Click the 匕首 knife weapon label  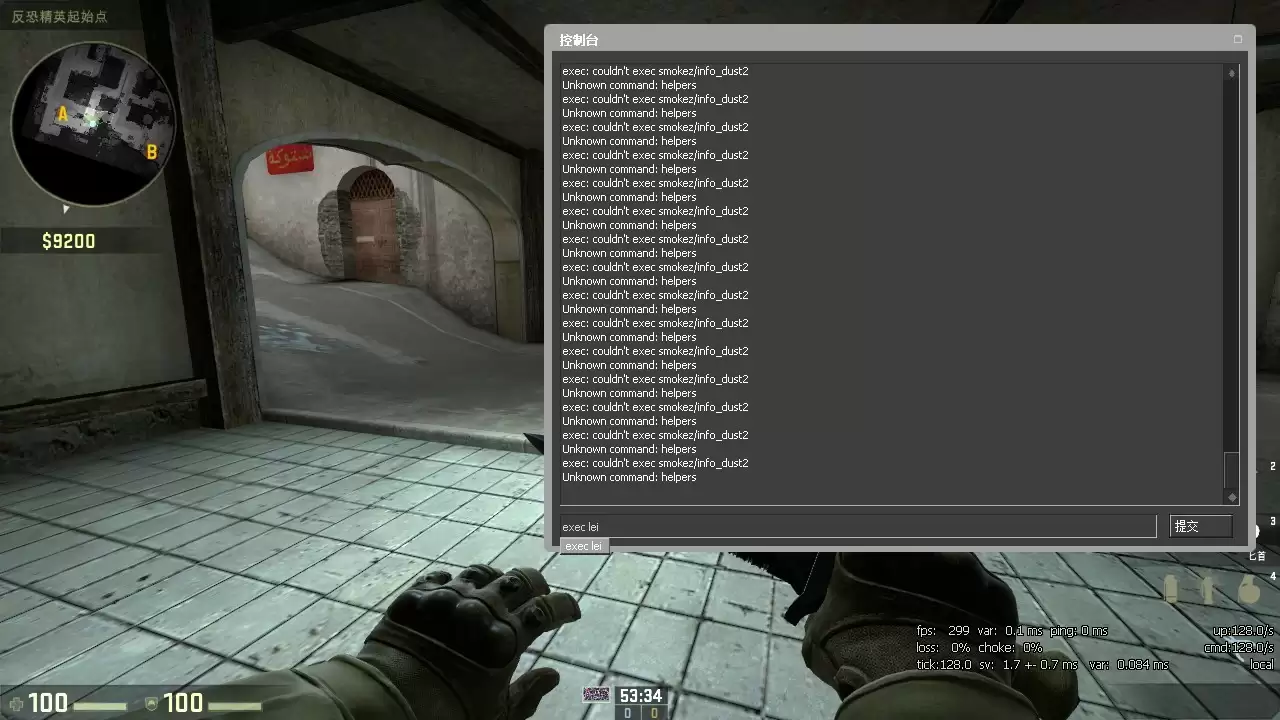point(1257,556)
